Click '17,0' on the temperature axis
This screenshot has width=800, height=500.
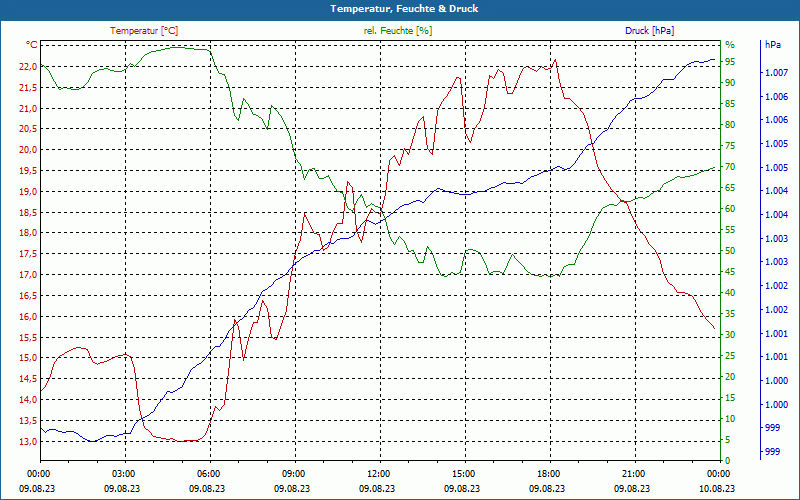28,275
